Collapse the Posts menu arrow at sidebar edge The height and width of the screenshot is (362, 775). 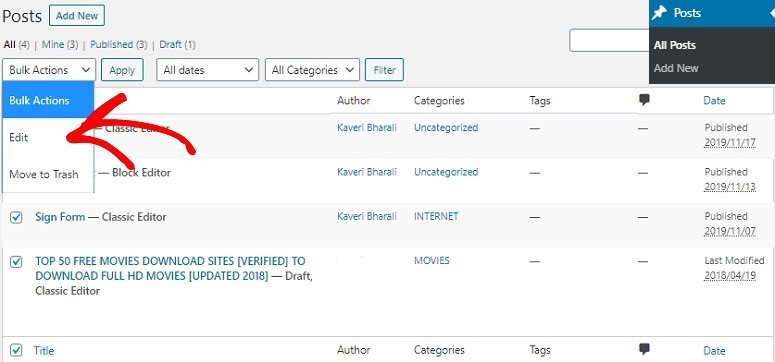click(x=772, y=13)
